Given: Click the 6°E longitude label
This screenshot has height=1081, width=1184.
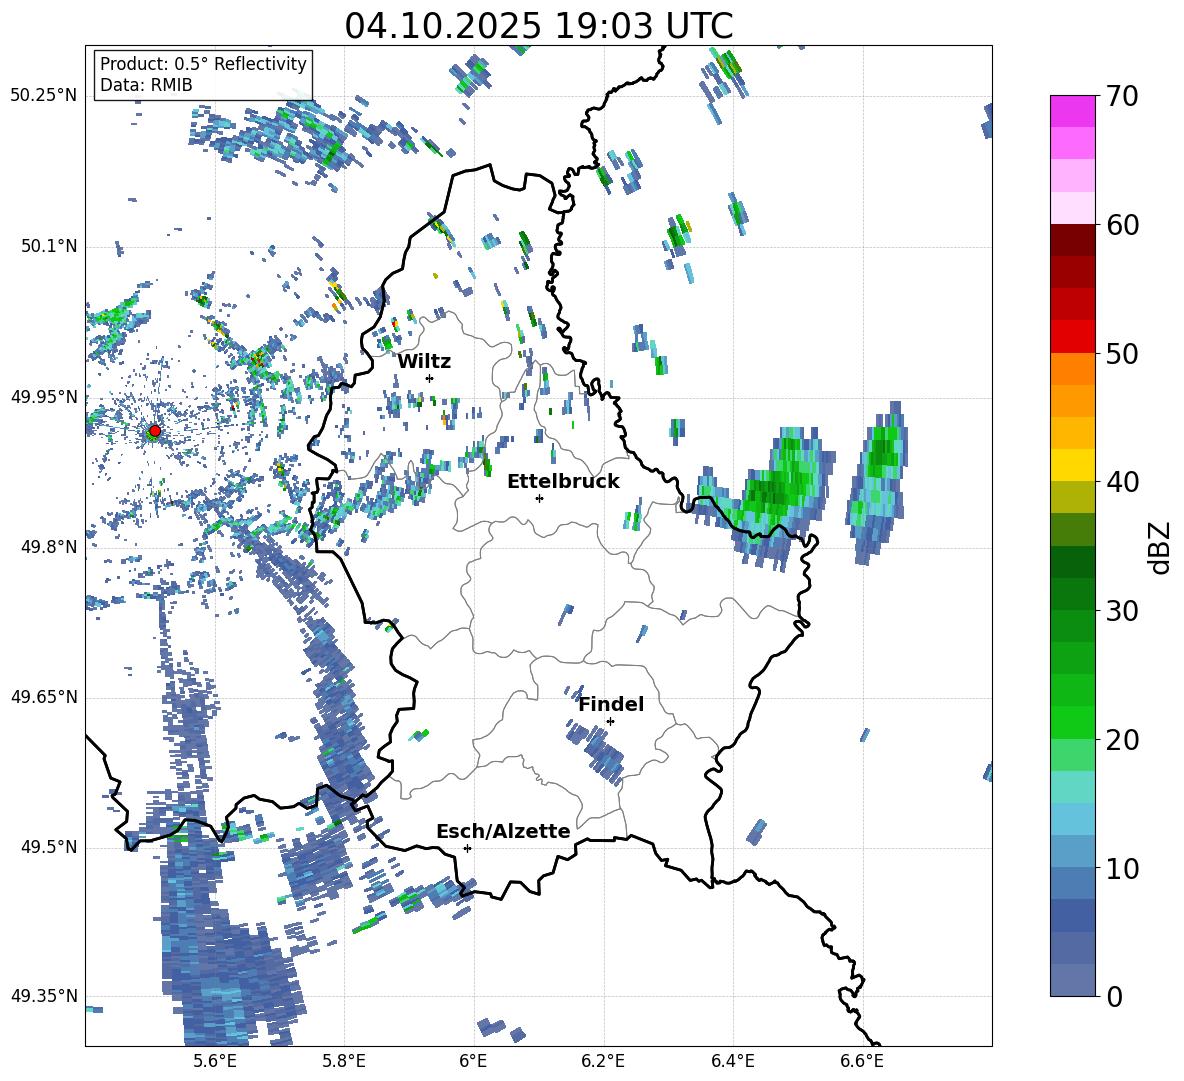Looking at the screenshot, I should [473, 1061].
